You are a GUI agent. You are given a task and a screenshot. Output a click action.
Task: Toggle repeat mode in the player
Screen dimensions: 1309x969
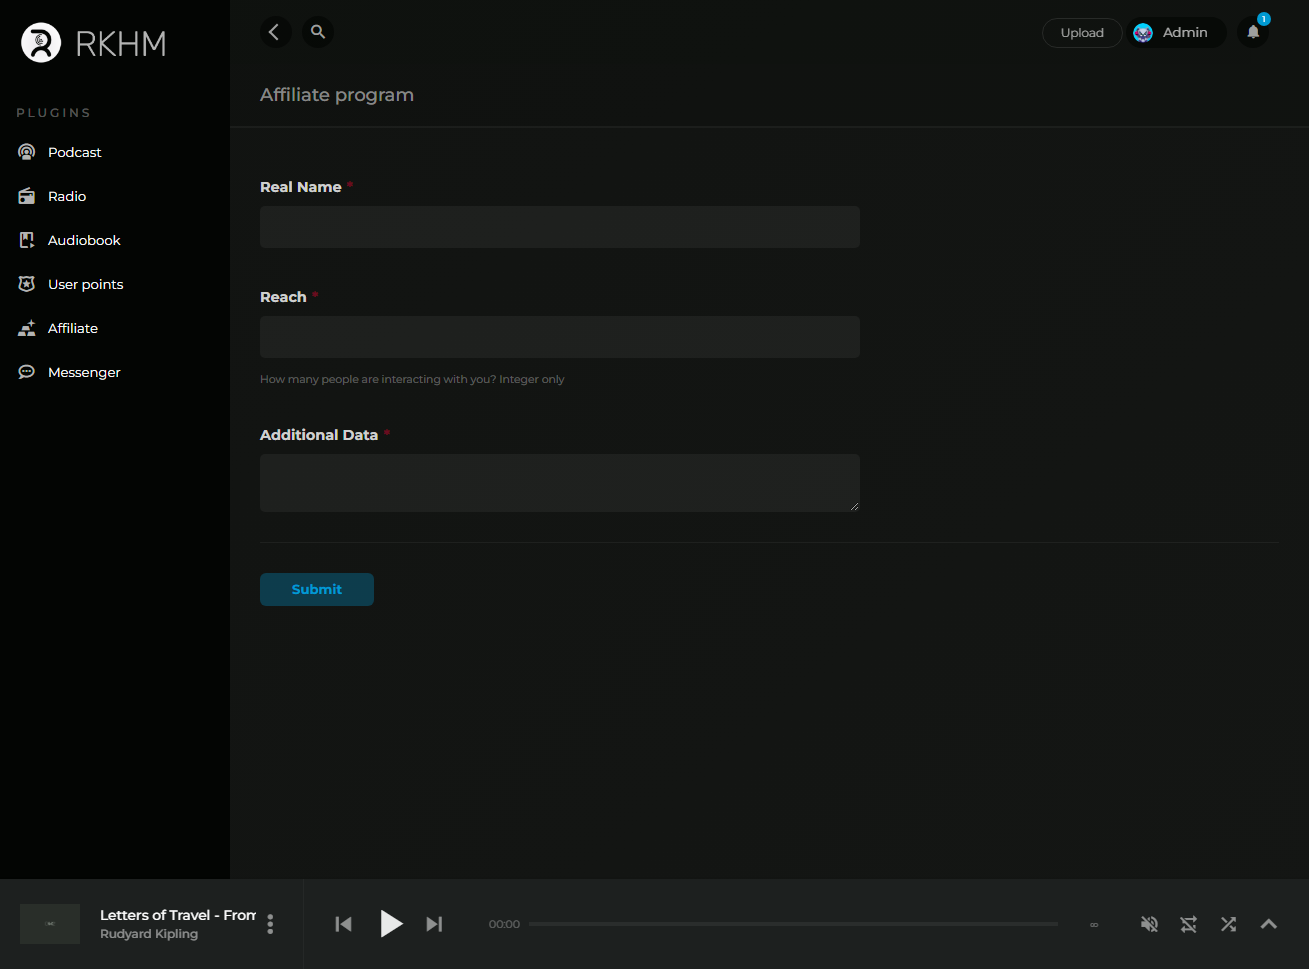[x=1189, y=924]
